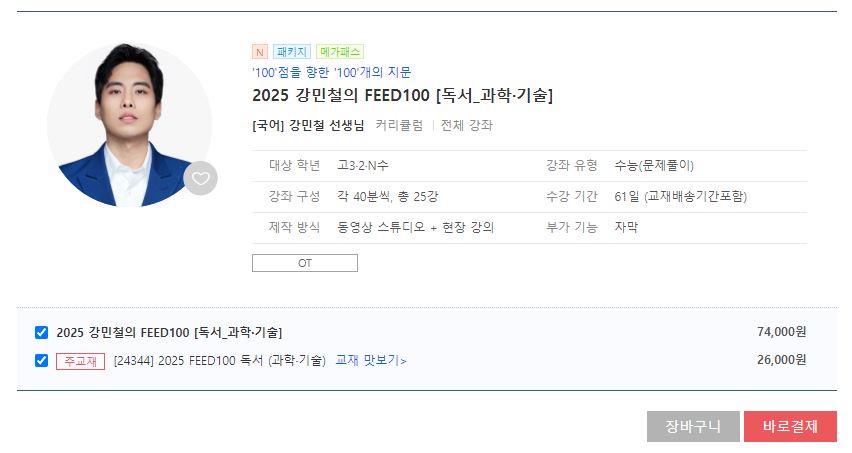Click the 74,000원 course price
852x453 pixels.
coord(781,332)
